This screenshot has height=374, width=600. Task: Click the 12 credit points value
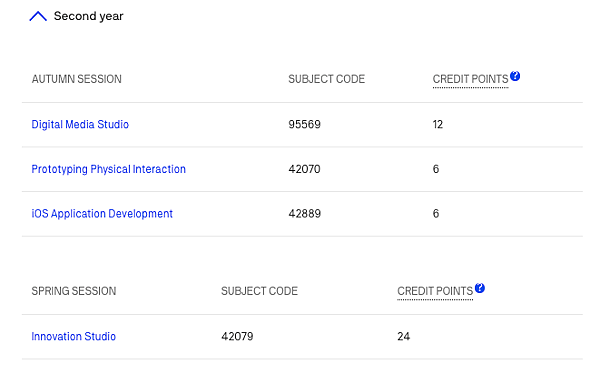(438, 124)
